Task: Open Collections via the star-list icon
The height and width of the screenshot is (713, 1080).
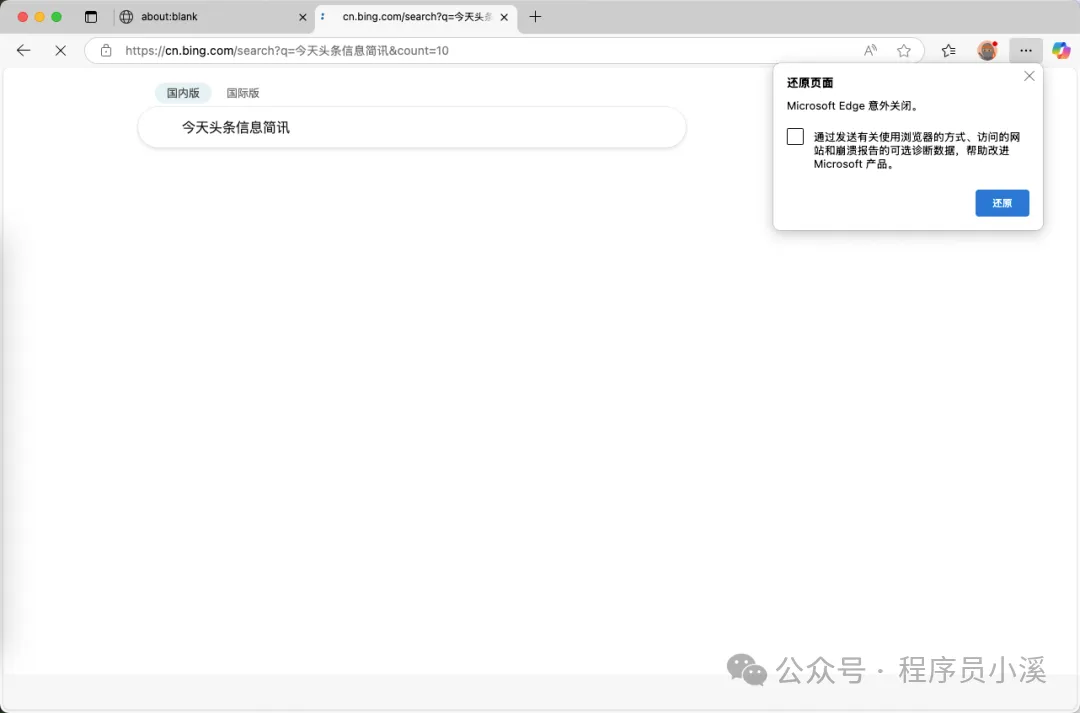Action: 948,50
